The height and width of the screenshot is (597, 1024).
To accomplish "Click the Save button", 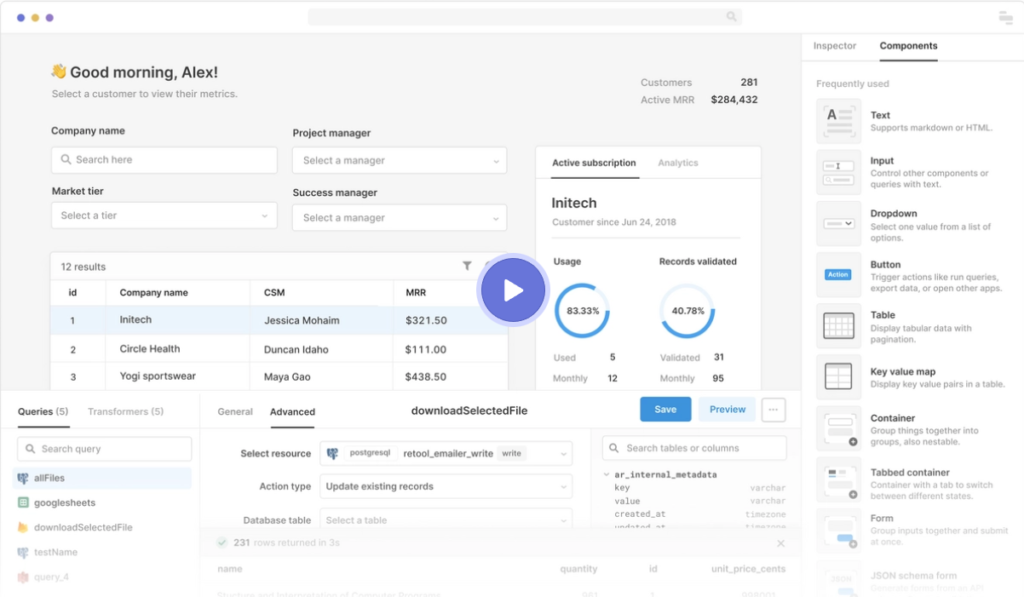I will tap(665, 410).
